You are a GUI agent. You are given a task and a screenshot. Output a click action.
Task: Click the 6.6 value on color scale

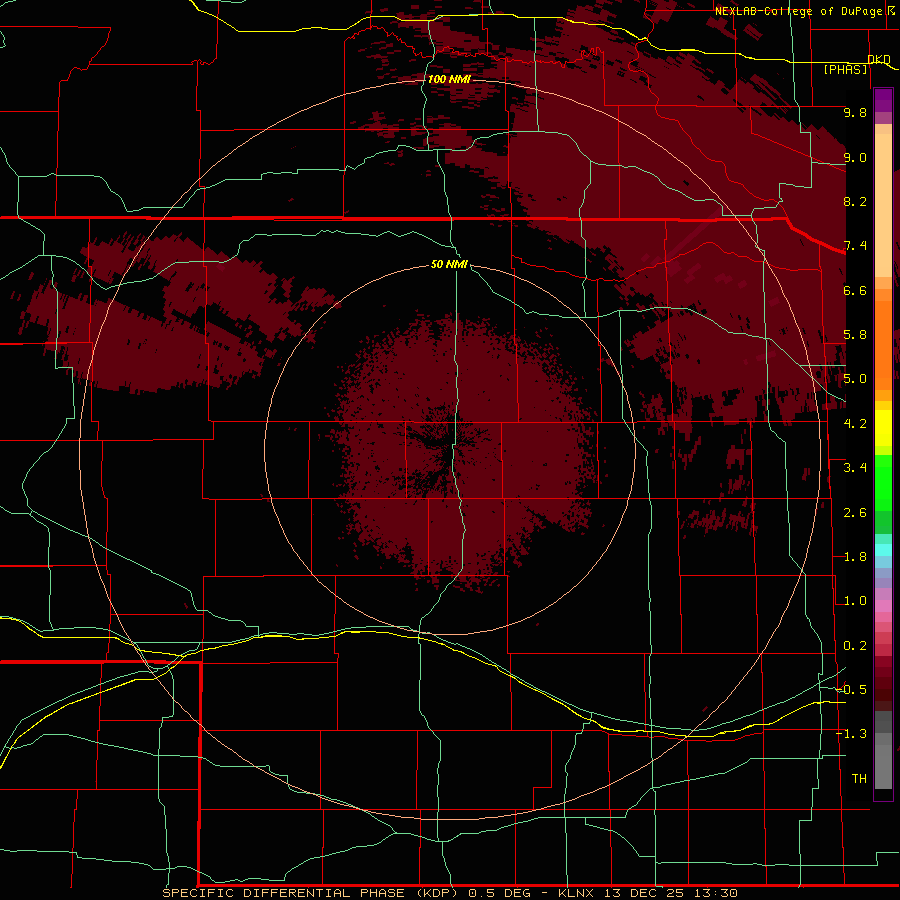[855, 290]
